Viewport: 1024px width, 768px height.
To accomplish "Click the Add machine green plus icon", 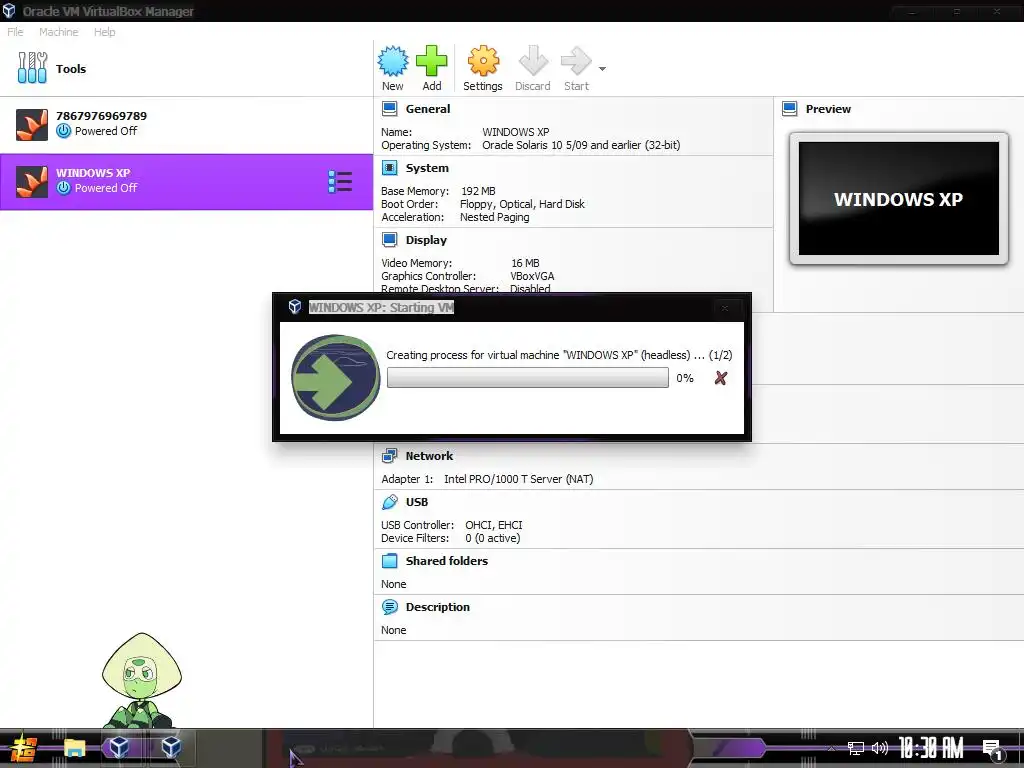I will [x=432, y=61].
